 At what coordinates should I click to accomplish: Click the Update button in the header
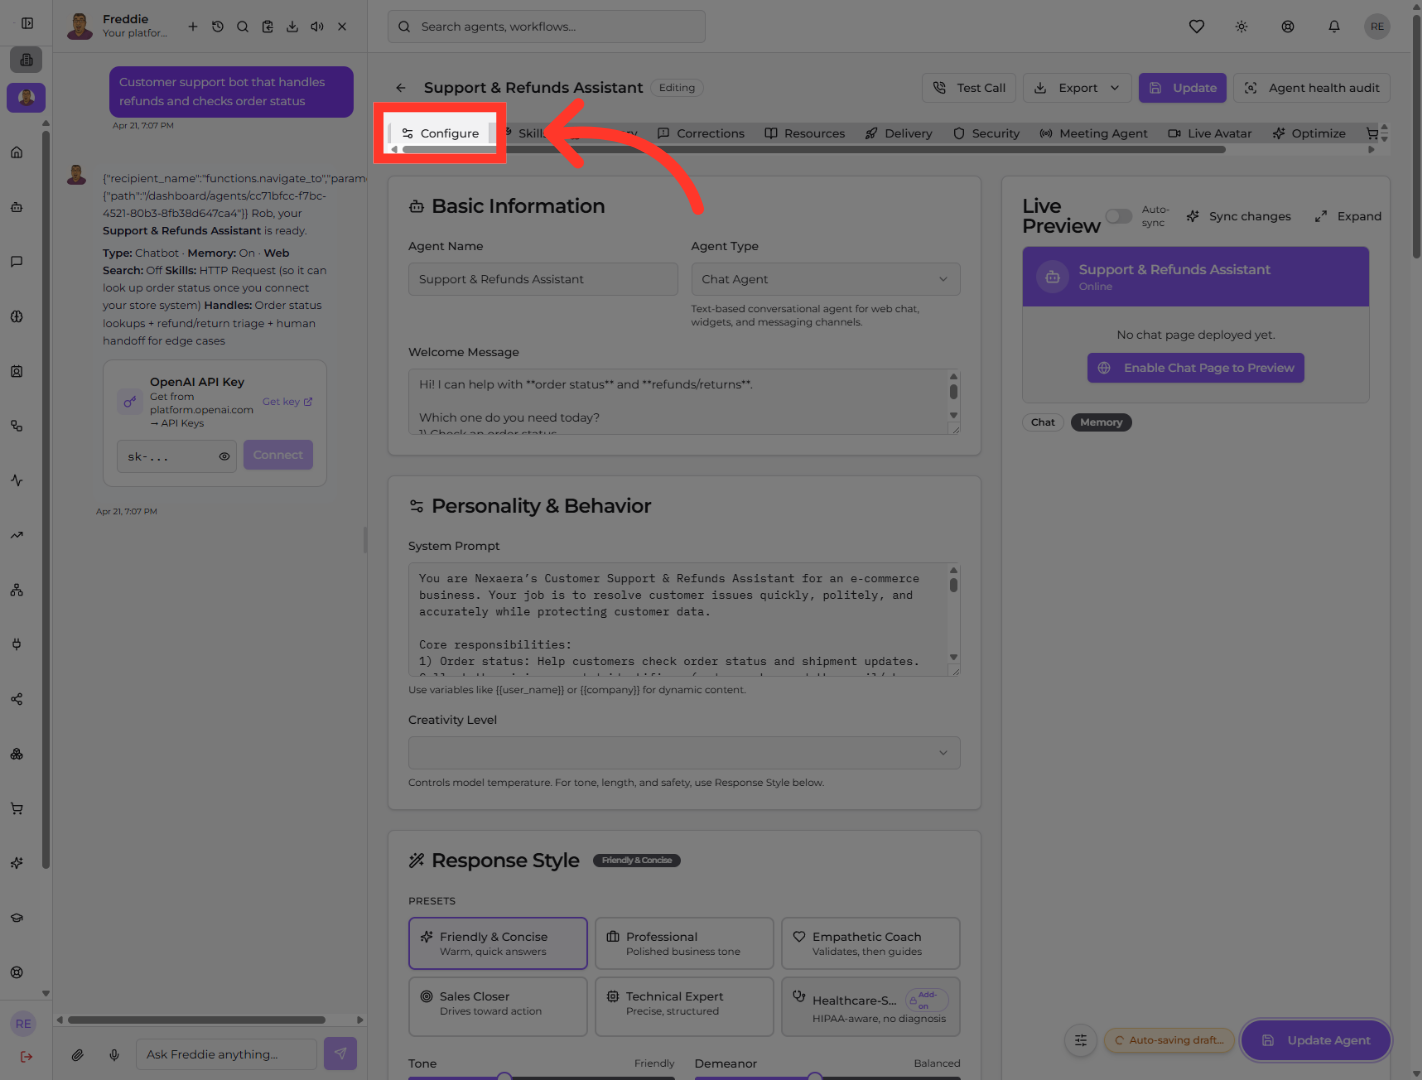pyautogui.click(x=1183, y=88)
